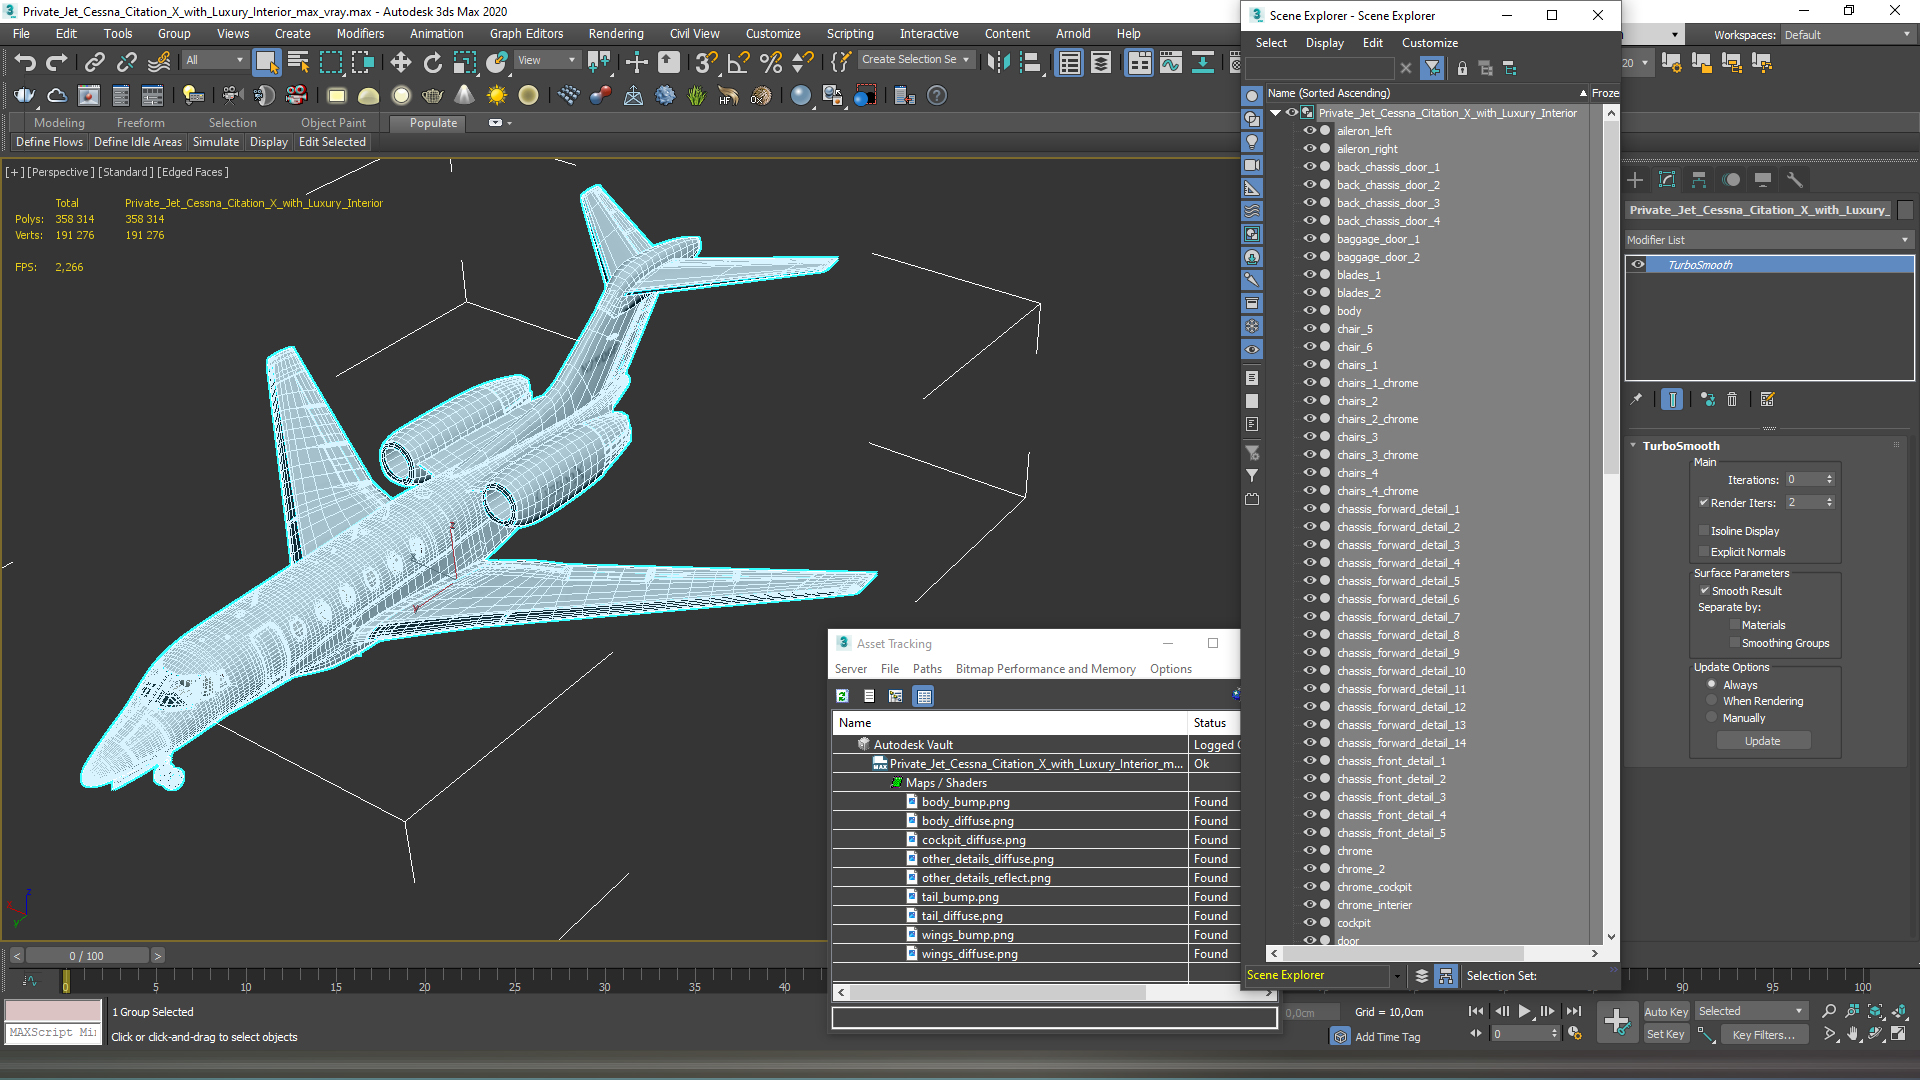Uncheck the Smooth Result checkbox
Viewport: 1920px width, 1080px height.
(1704, 591)
